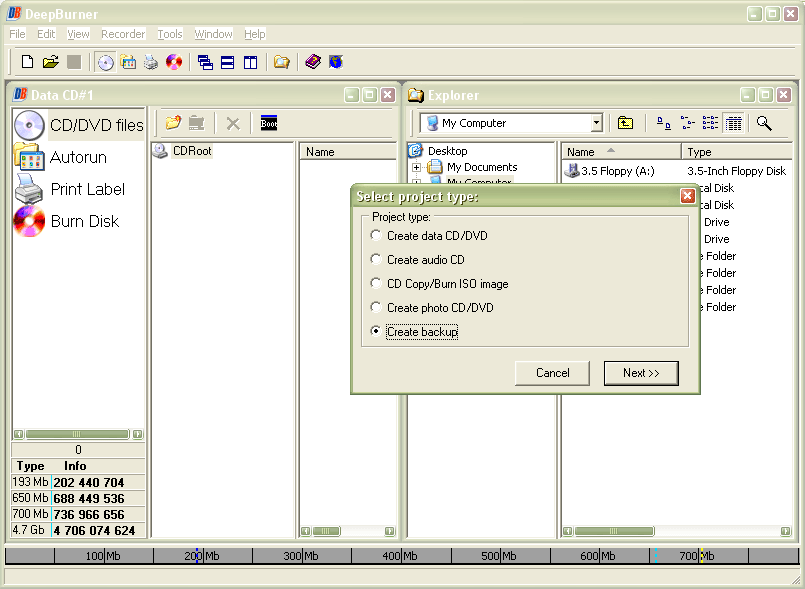Click the 650 Mb size row
The width and height of the screenshot is (805, 589).
click(x=78, y=498)
